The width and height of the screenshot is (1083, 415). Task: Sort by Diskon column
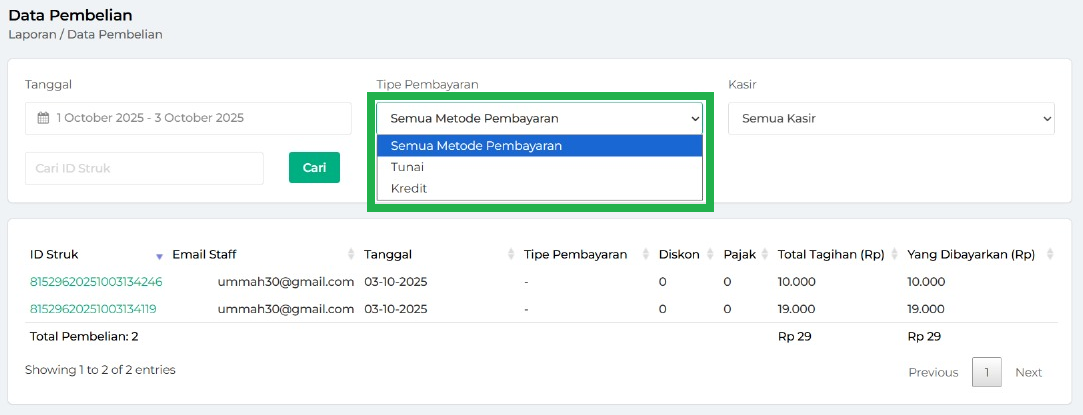pyautogui.click(x=710, y=255)
